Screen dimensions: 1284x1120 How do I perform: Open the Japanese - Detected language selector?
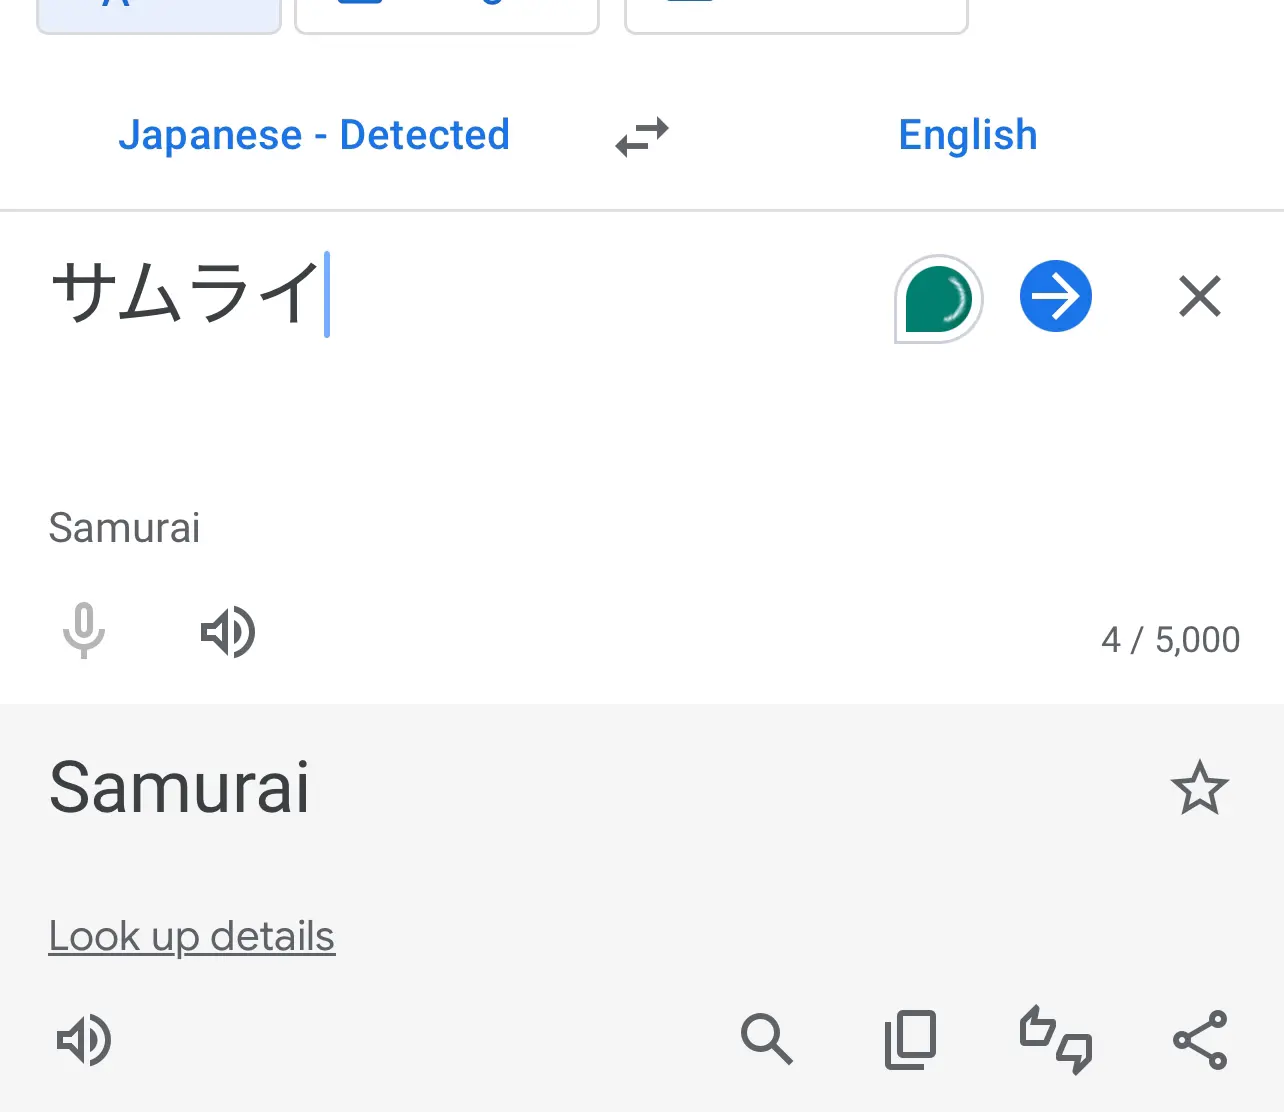pyautogui.click(x=314, y=135)
